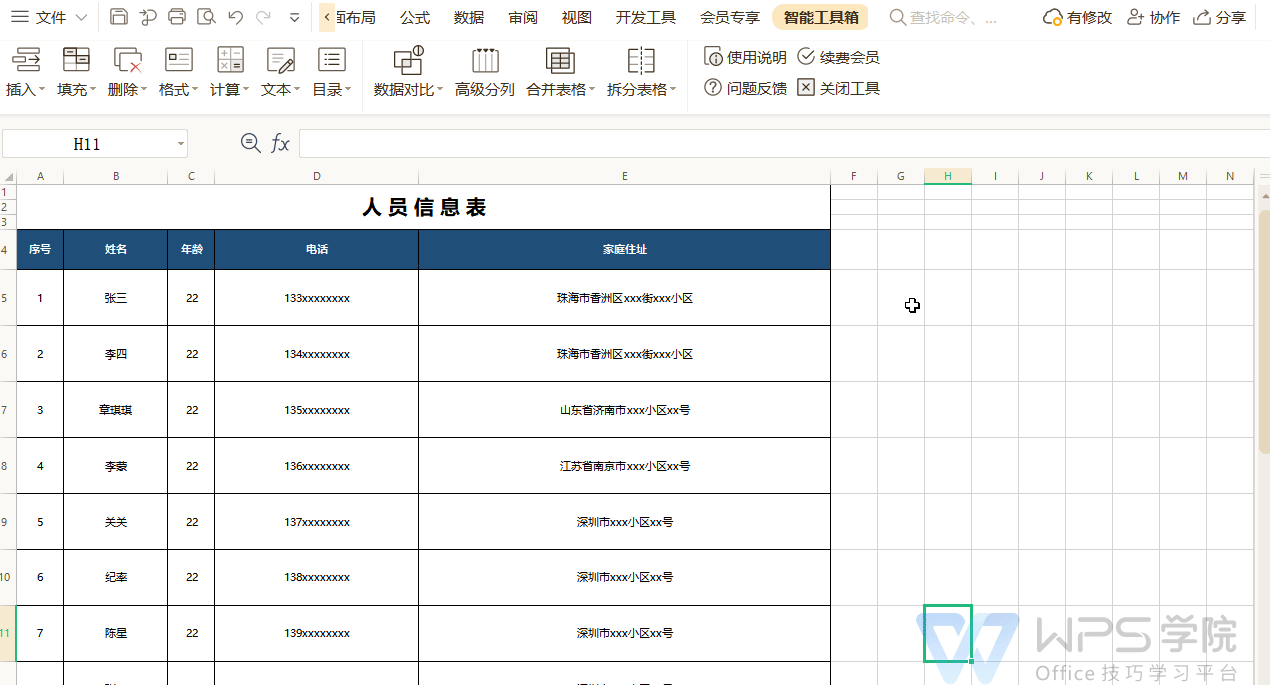The height and width of the screenshot is (685, 1270).
Task: Click the 数据对比 data compare icon
Action: tap(409, 60)
